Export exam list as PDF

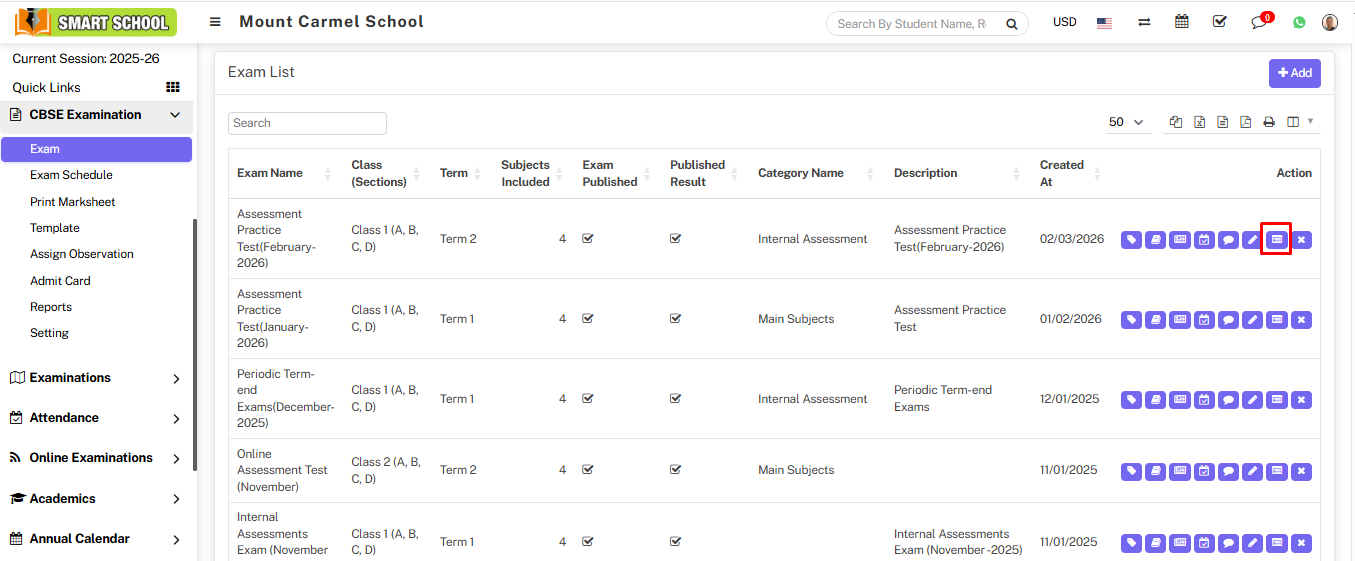pos(1245,122)
